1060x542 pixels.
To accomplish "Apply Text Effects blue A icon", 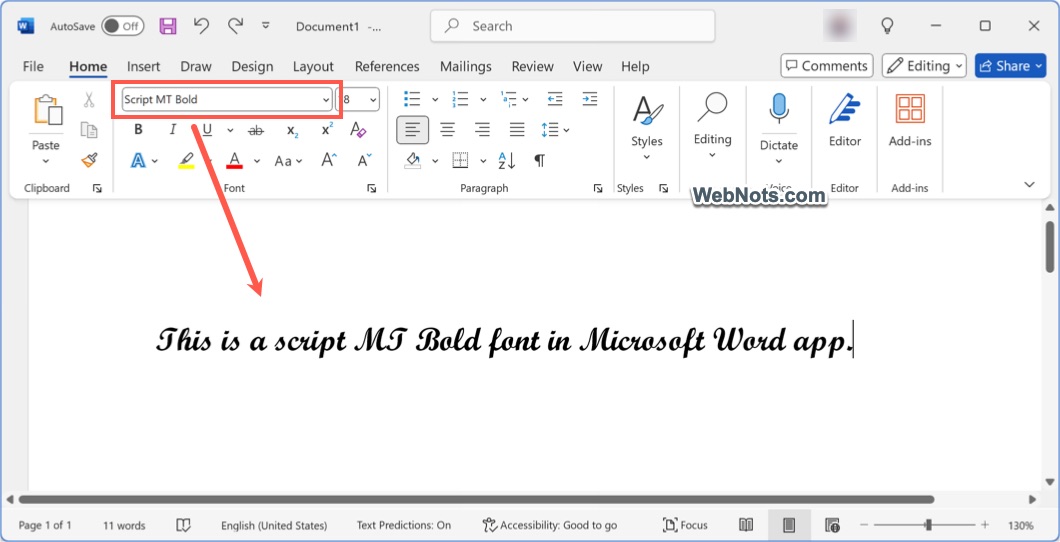I will pyautogui.click(x=138, y=161).
